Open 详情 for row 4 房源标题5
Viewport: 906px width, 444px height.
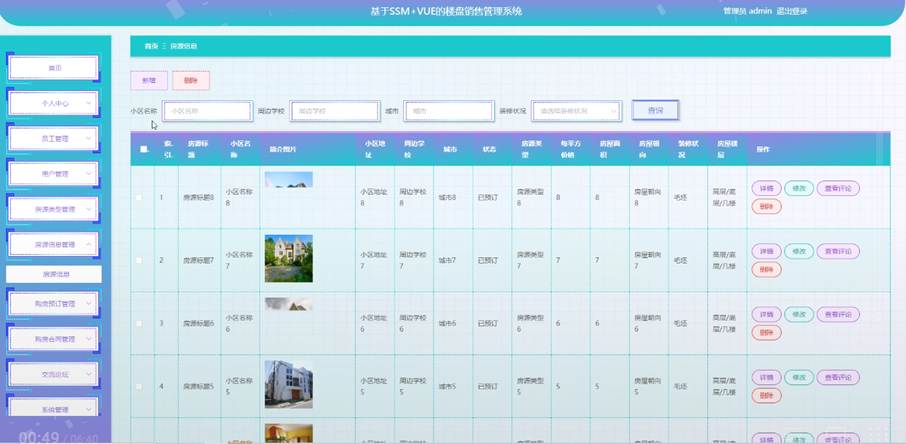click(x=766, y=377)
